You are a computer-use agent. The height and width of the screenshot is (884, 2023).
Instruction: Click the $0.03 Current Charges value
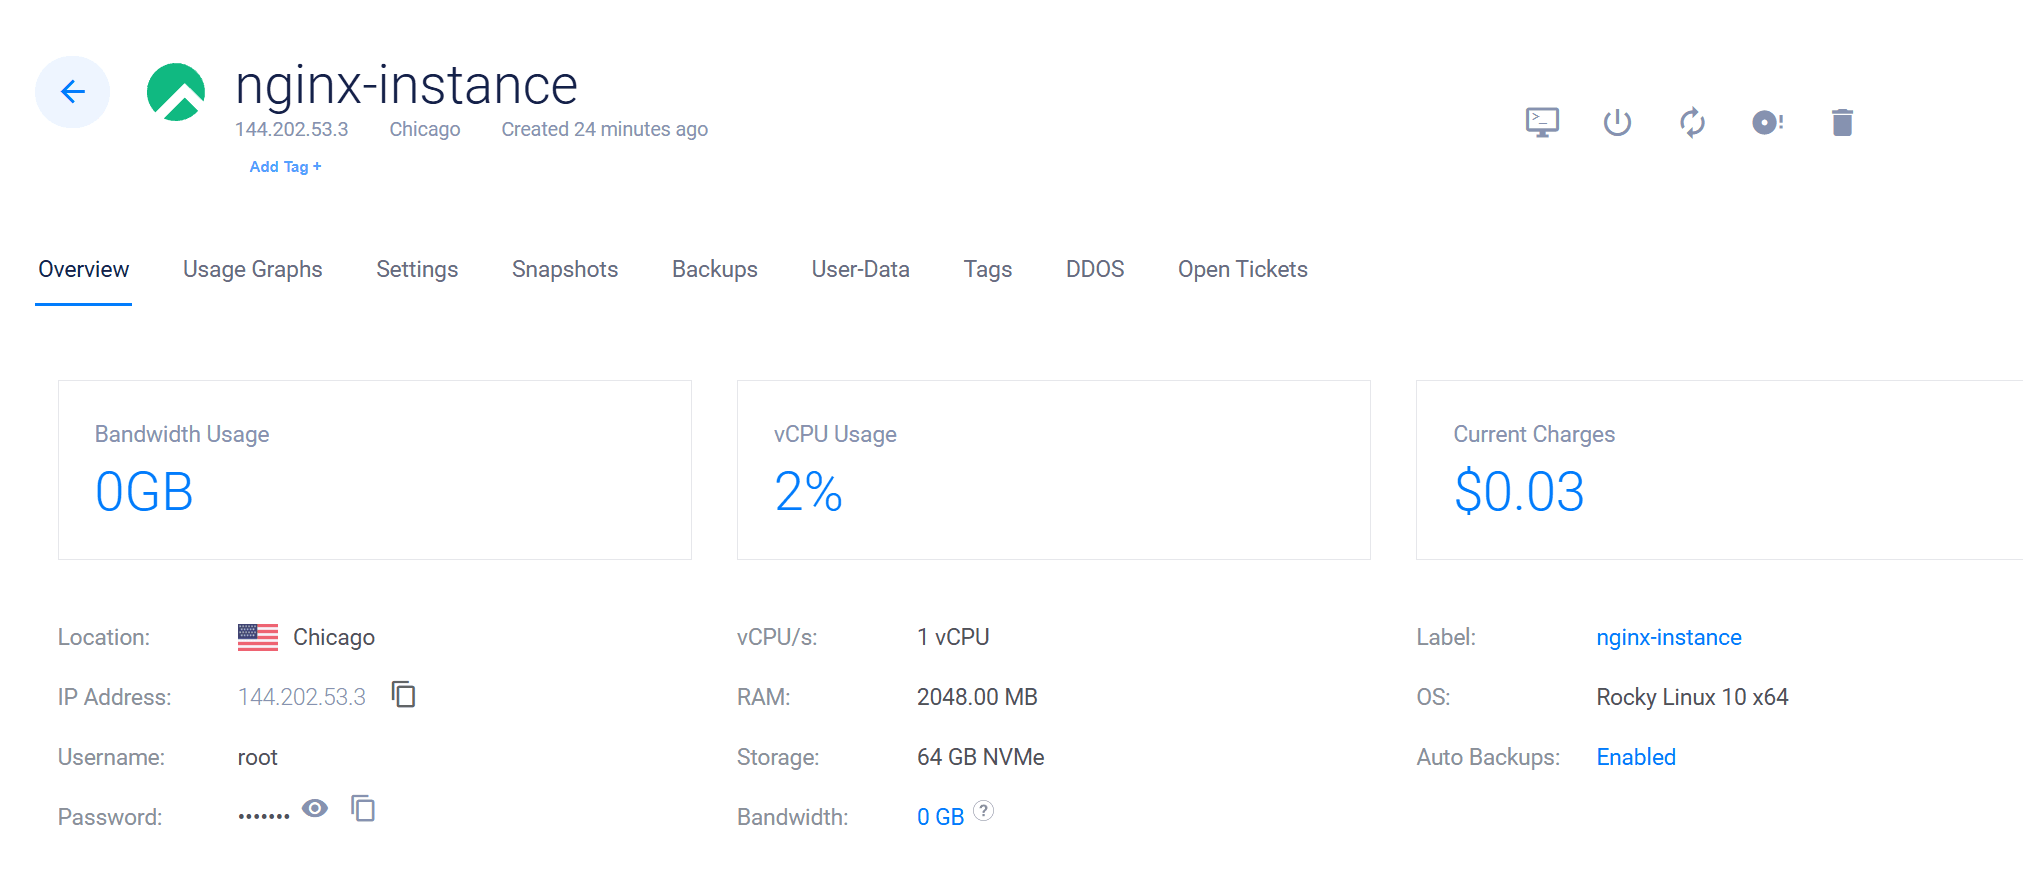1519,492
